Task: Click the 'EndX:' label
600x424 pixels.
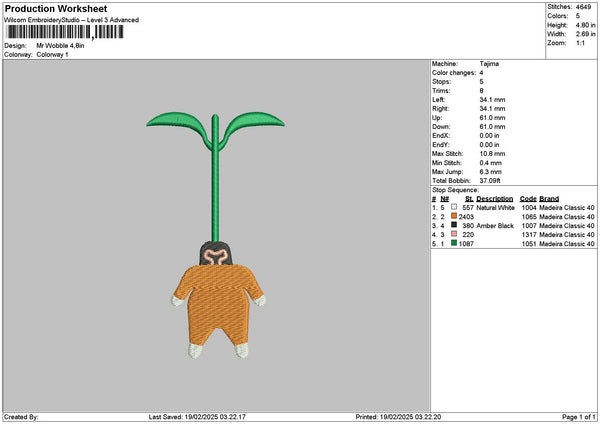Action: pos(441,136)
